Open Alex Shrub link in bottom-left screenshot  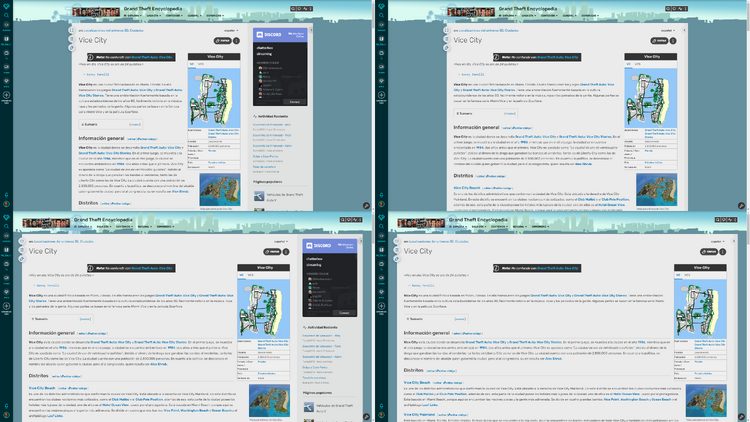click(x=158, y=364)
